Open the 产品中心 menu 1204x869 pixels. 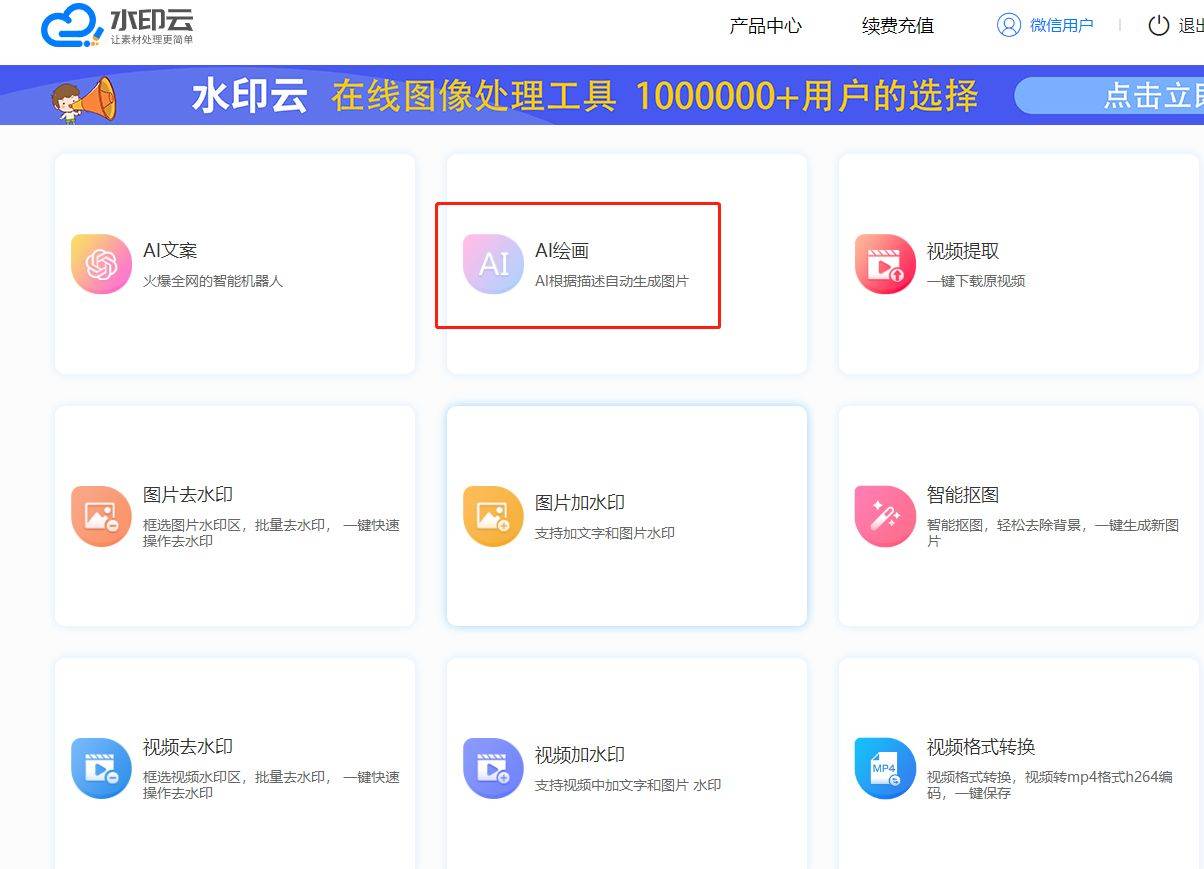tap(765, 26)
